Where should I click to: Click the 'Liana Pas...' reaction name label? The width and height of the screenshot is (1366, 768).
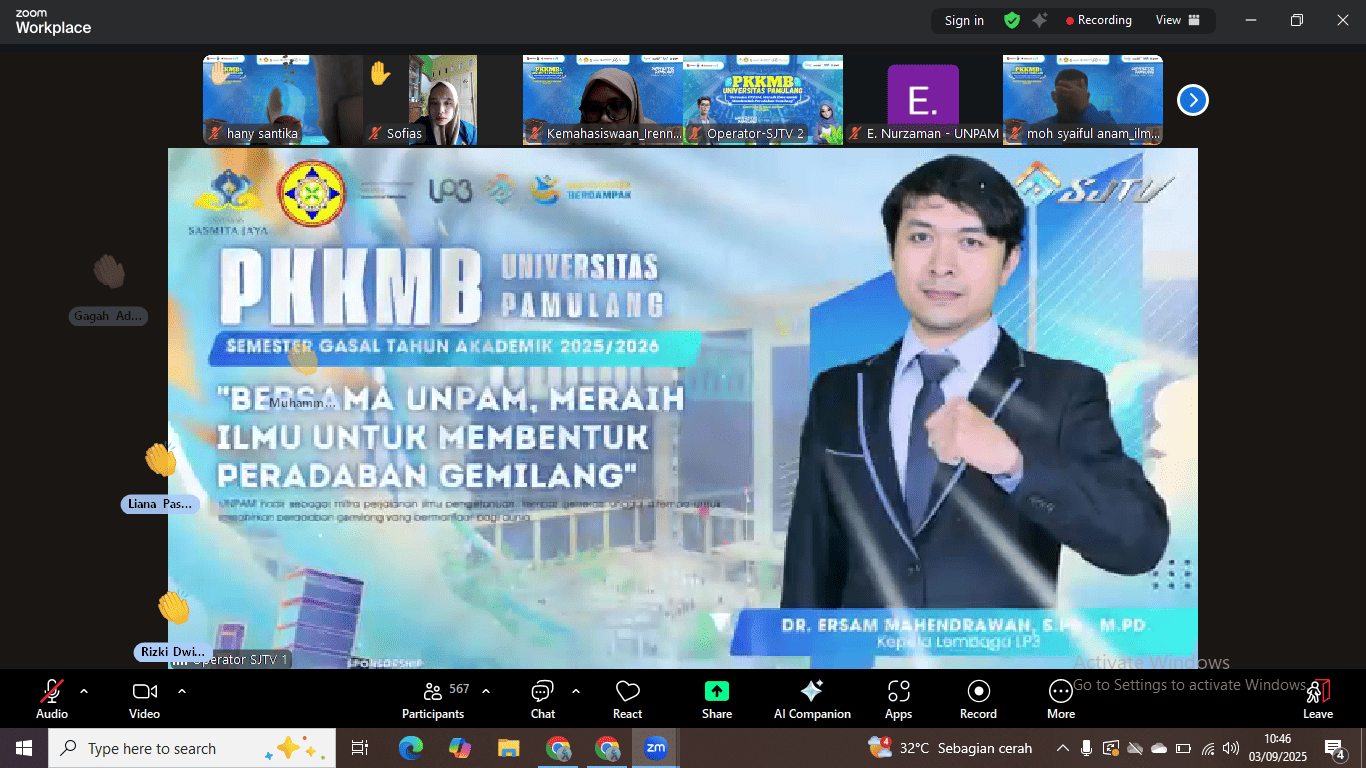point(160,504)
